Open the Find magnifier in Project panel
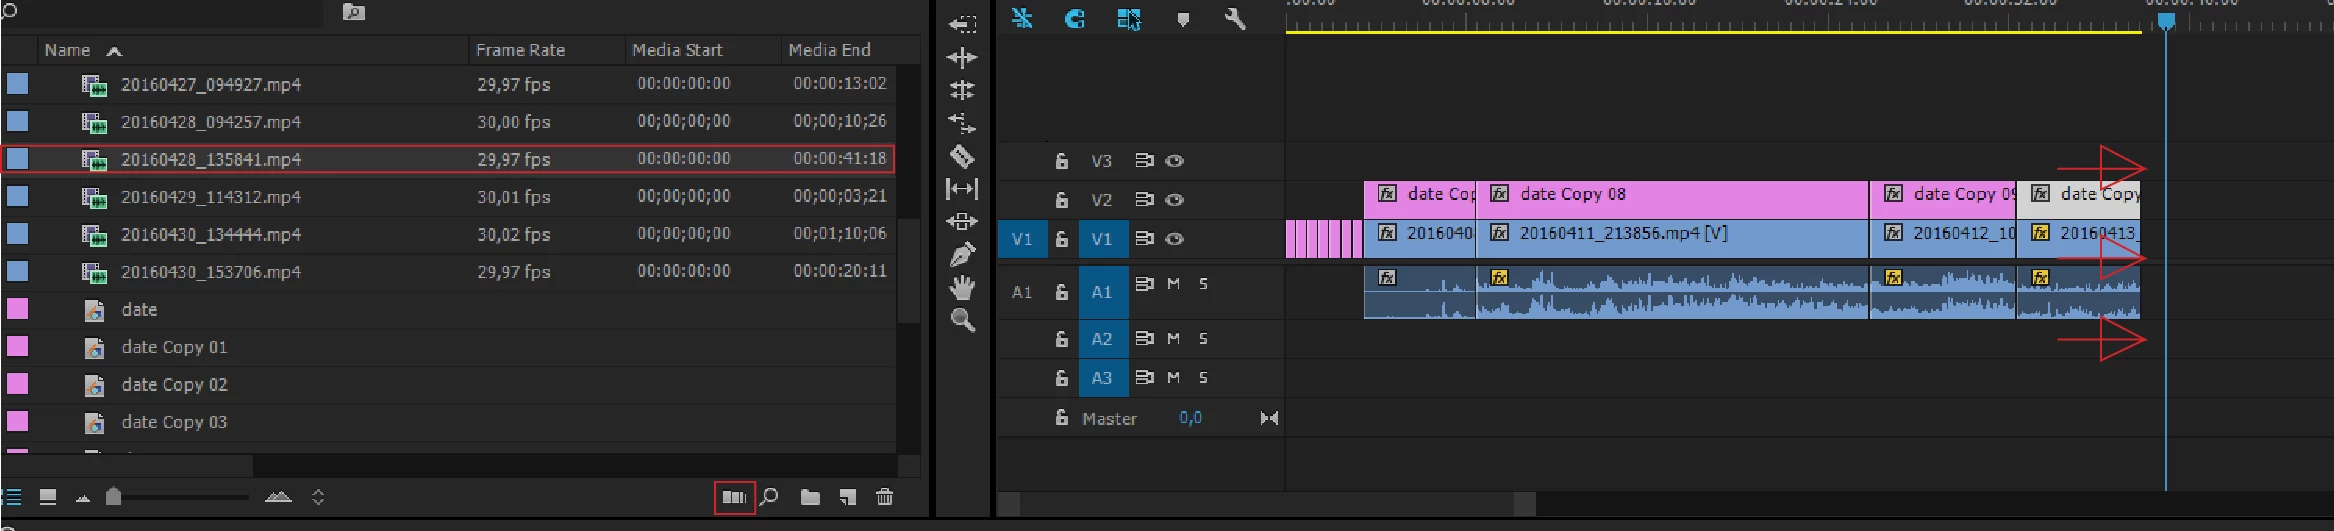 point(769,496)
